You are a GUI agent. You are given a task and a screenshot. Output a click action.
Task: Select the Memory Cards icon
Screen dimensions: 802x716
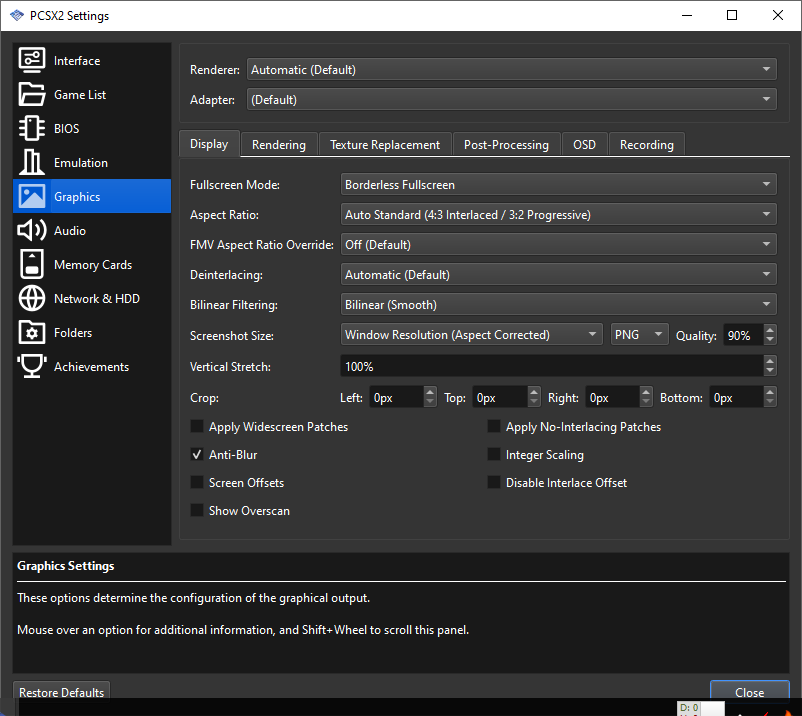pos(32,265)
